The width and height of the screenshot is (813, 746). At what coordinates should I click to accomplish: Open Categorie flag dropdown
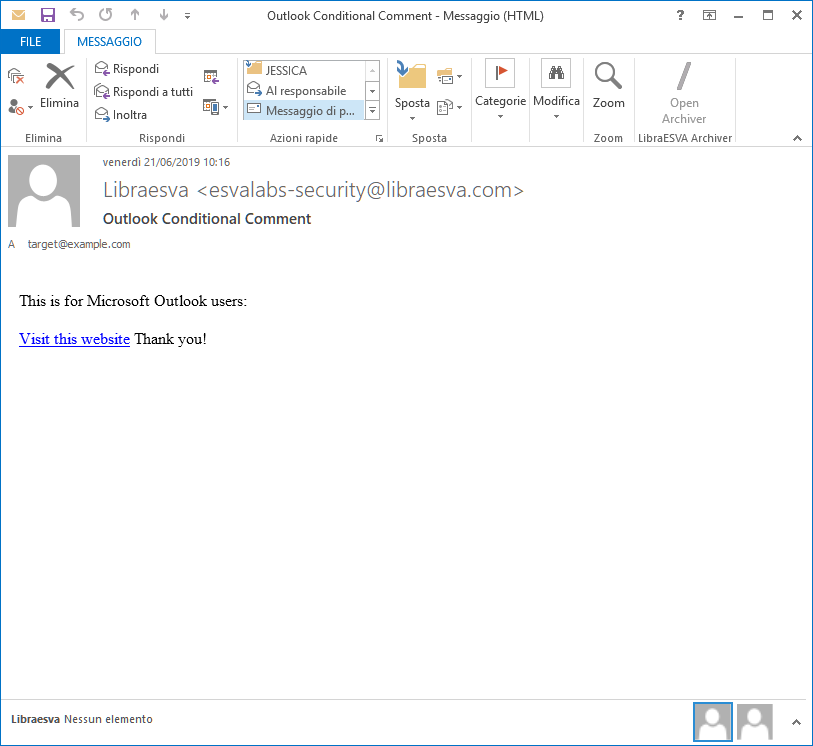[500, 89]
